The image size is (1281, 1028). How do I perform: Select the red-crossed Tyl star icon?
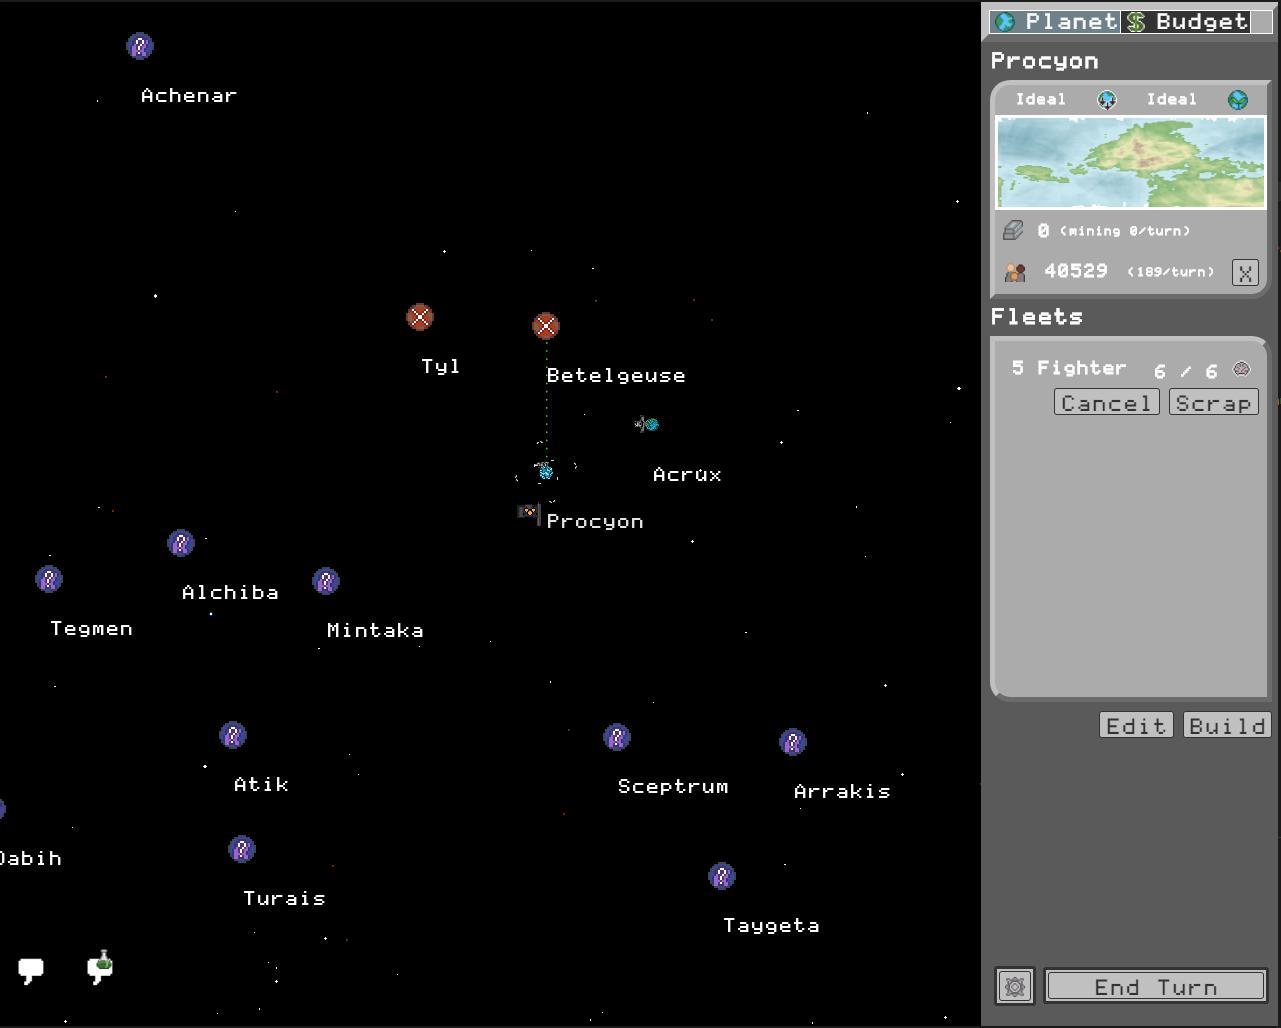click(x=420, y=317)
